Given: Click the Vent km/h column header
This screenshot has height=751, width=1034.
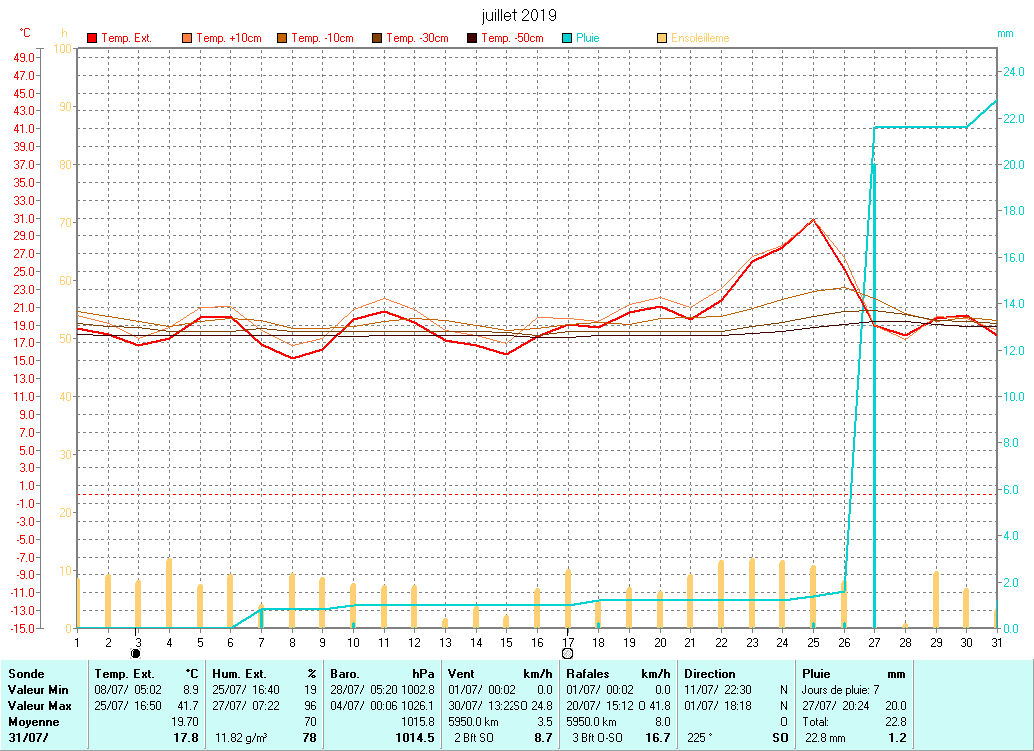Looking at the screenshot, I should tap(501, 674).
